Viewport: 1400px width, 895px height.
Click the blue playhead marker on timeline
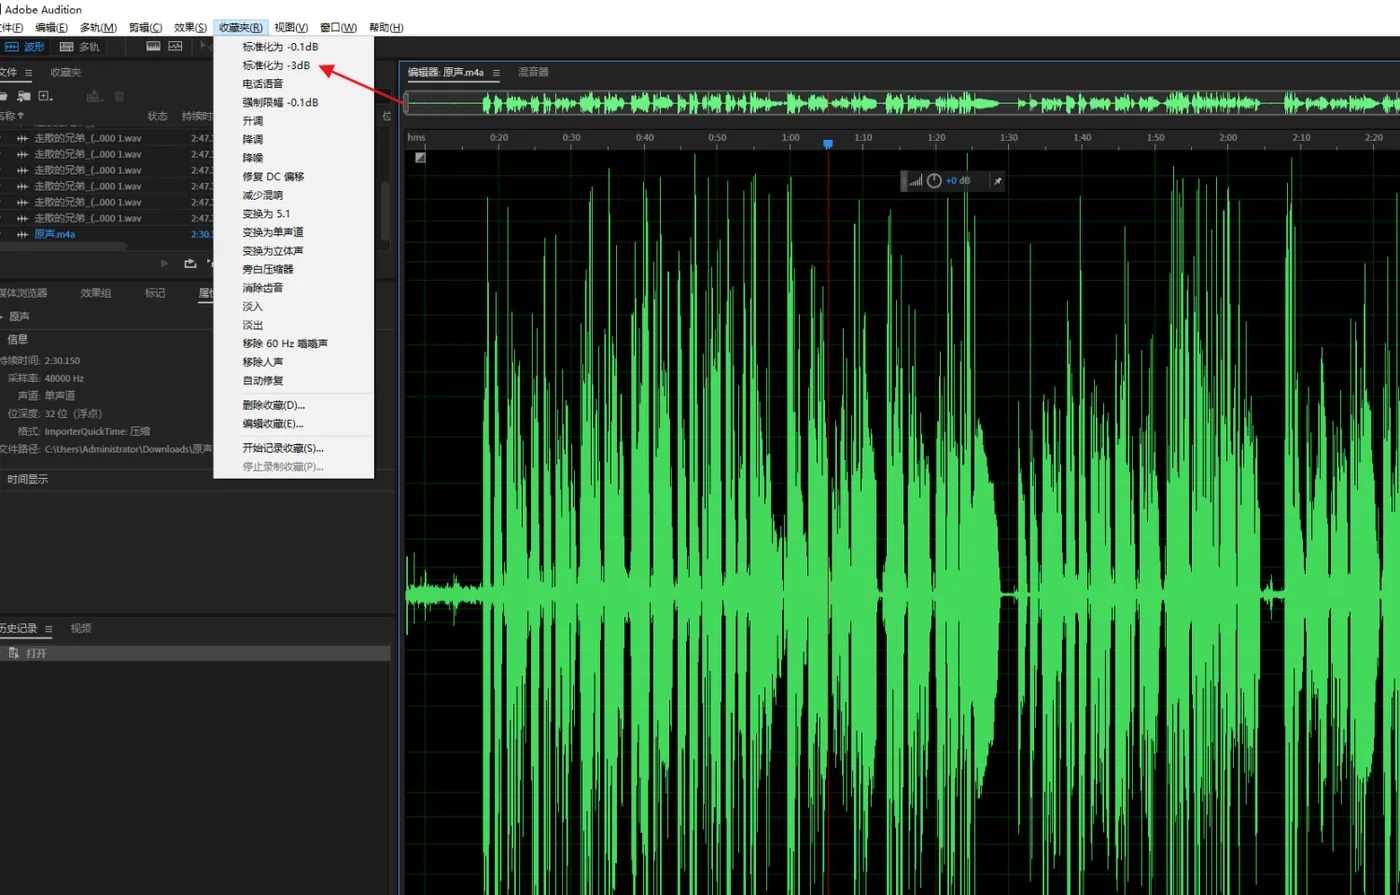pos(828,144)
